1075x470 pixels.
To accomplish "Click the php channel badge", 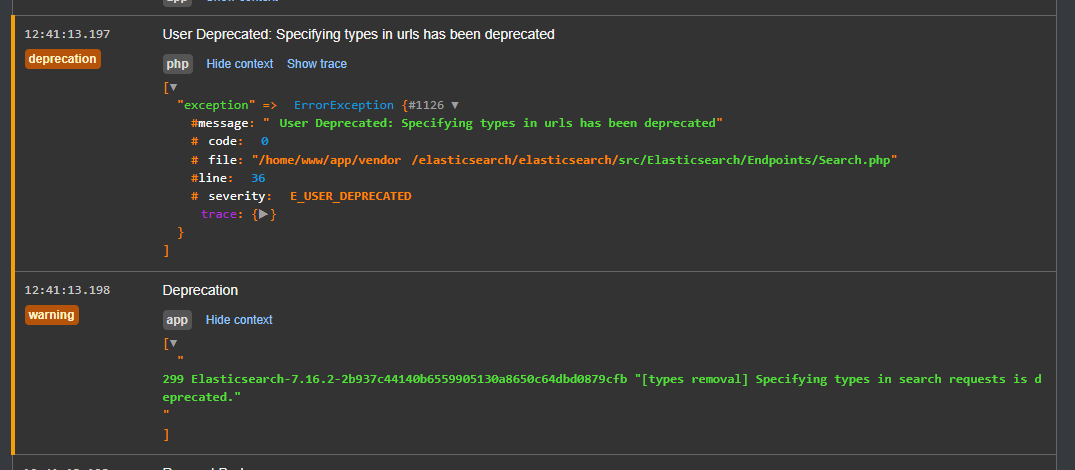I will tap(178, 64).
